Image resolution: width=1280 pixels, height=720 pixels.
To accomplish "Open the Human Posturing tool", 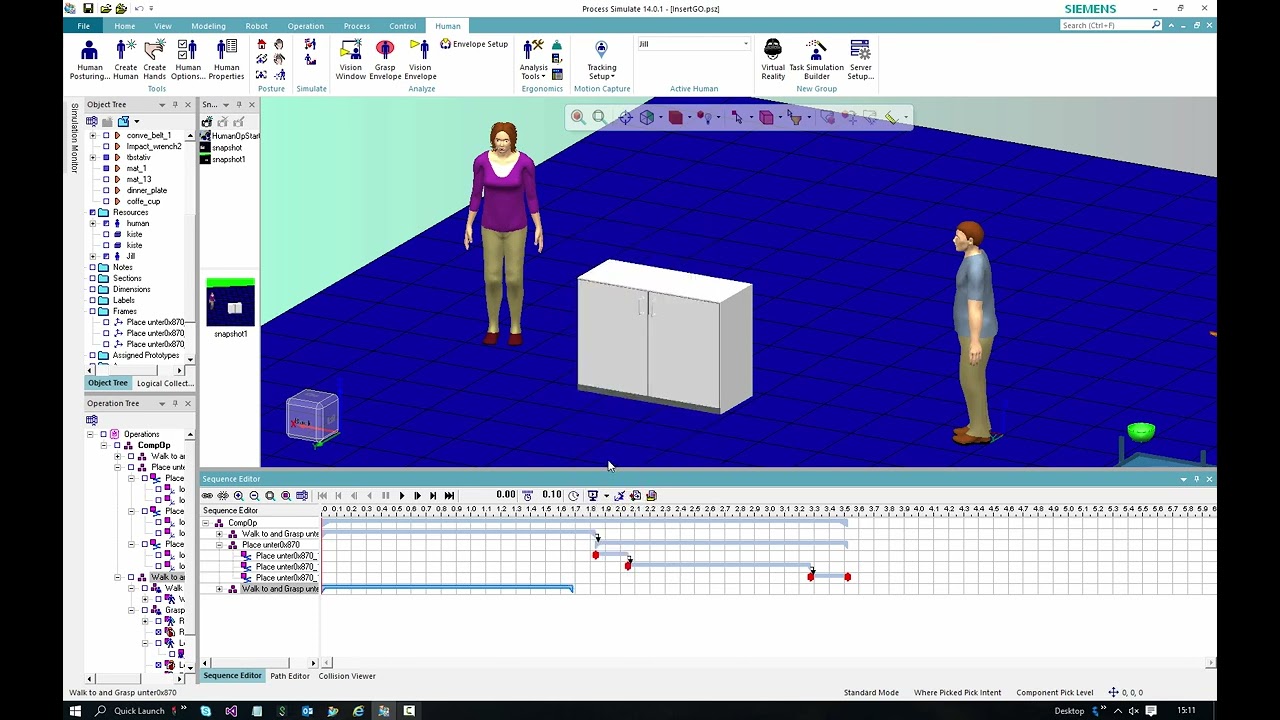I will coord(90,60).
